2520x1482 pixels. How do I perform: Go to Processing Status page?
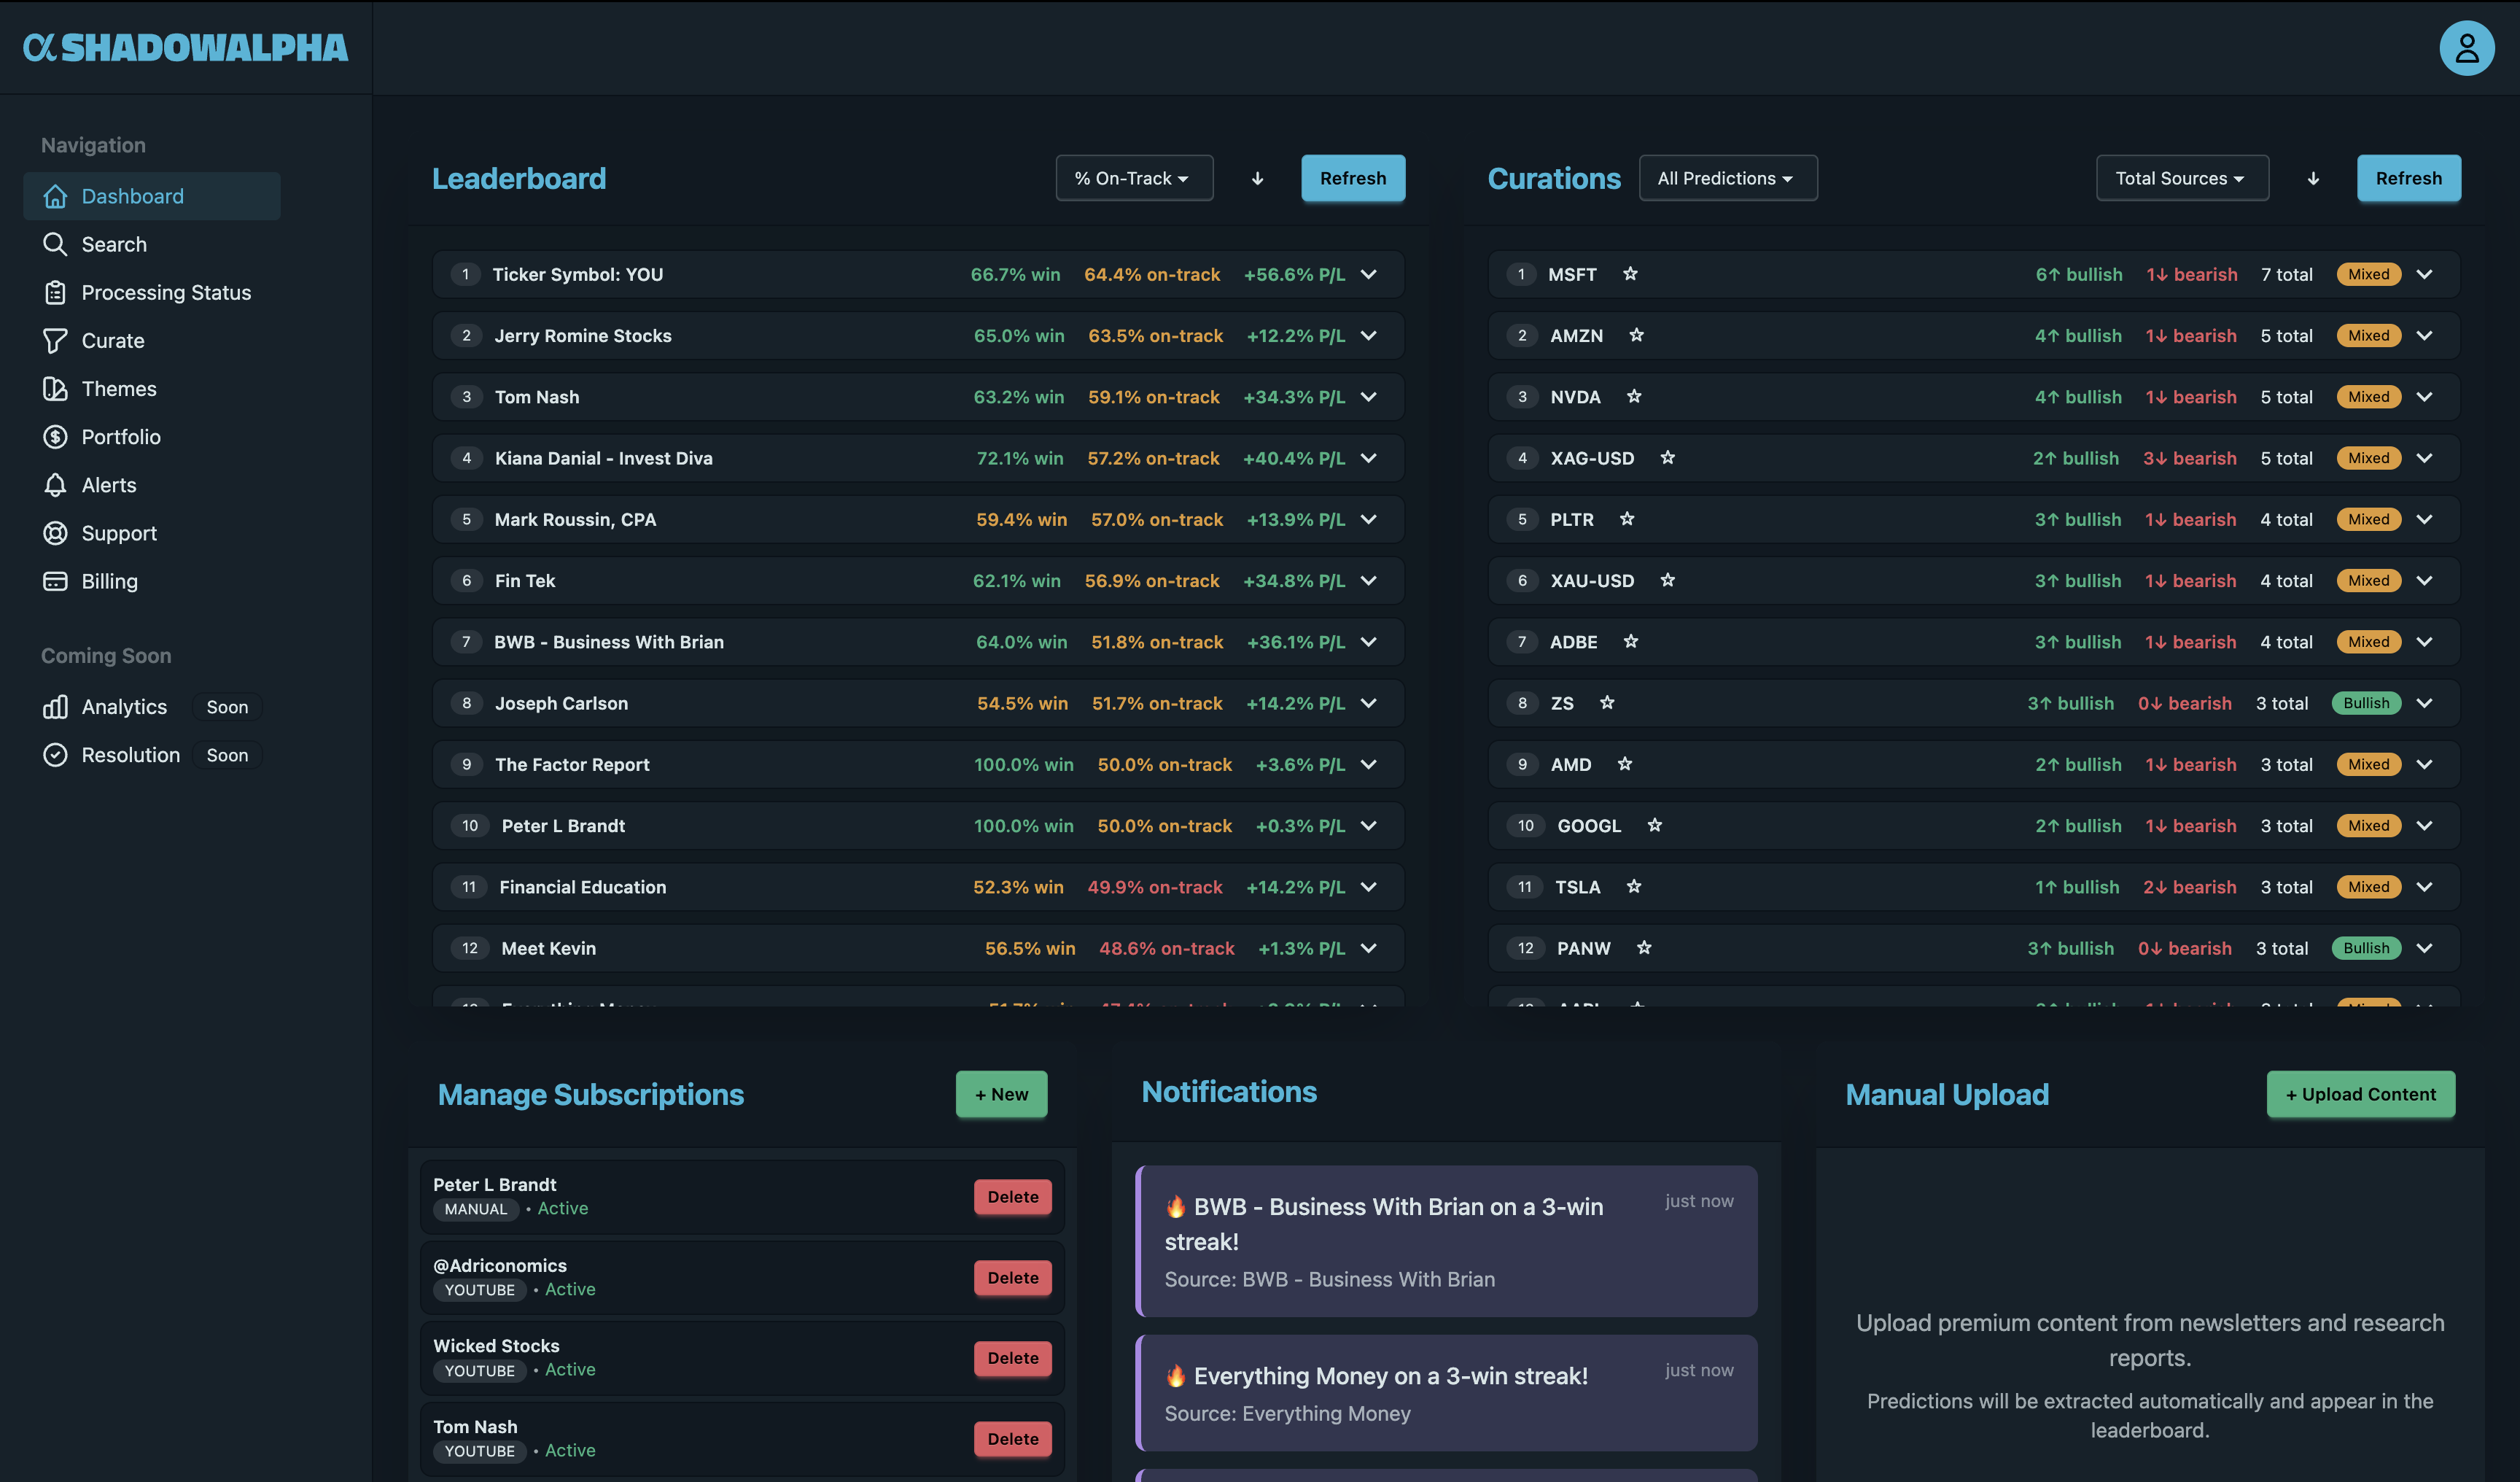click(165, 293)
